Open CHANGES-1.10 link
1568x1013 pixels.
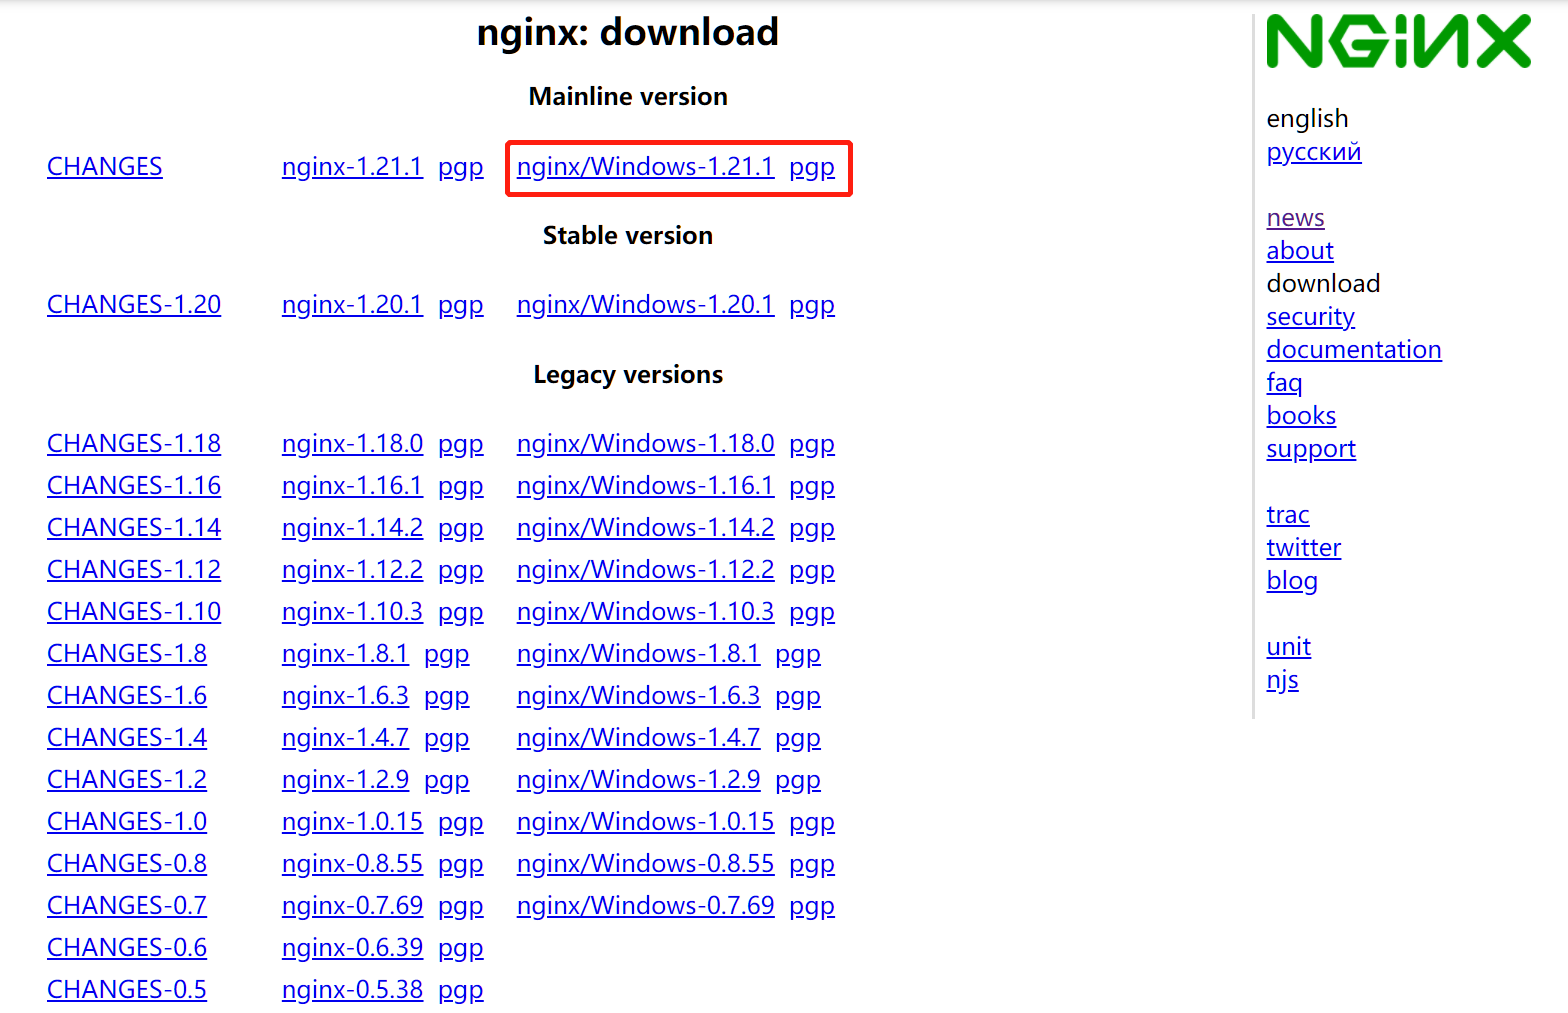(x=134, y=612)
